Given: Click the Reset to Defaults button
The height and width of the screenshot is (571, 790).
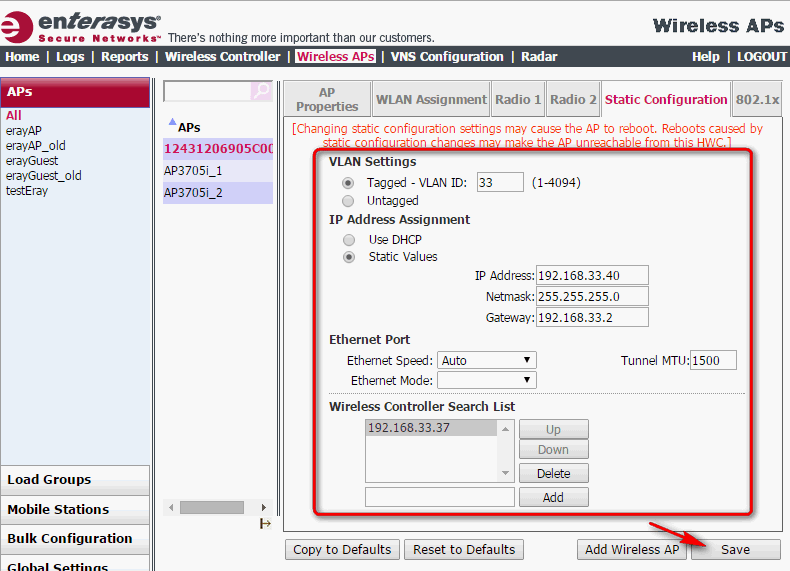Looking at the screenshot, I should tap(464, 549).
